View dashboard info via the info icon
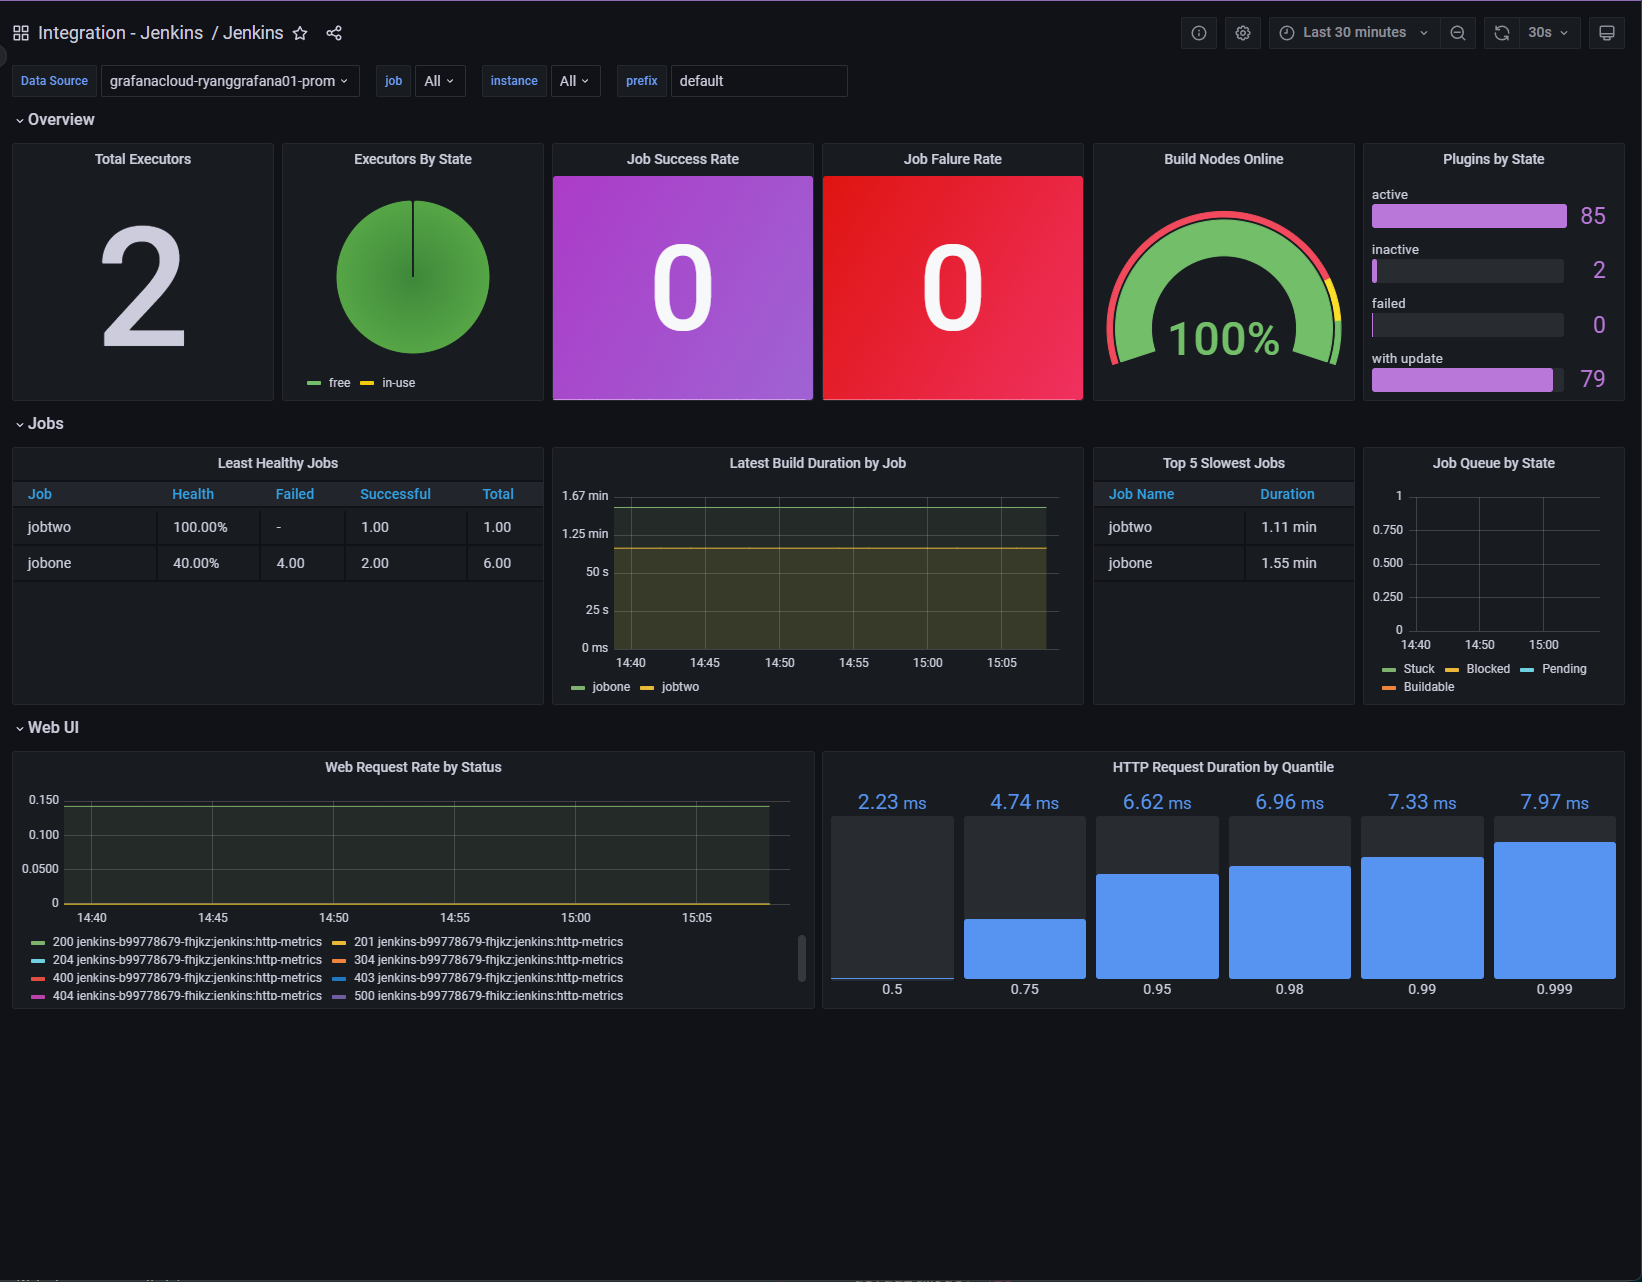Screen dimensions: 1642x1282 tap(1198, 32)
